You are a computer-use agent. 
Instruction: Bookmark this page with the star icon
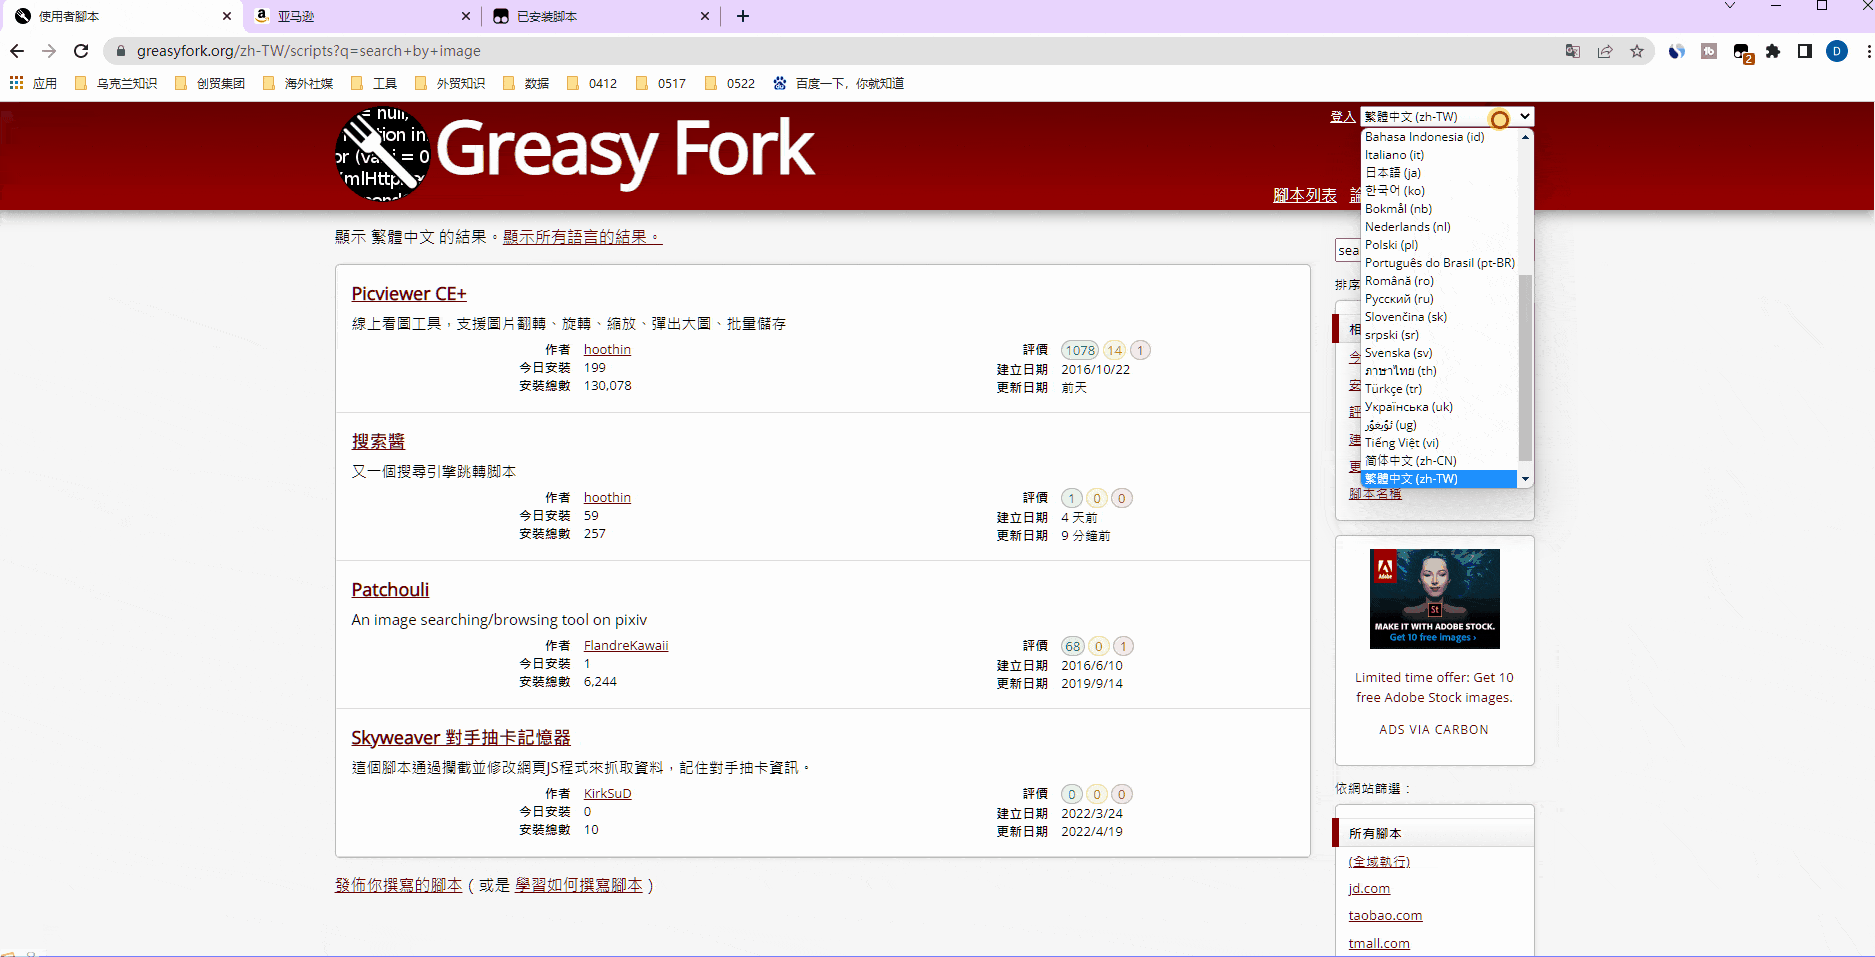pos(1637,51)
